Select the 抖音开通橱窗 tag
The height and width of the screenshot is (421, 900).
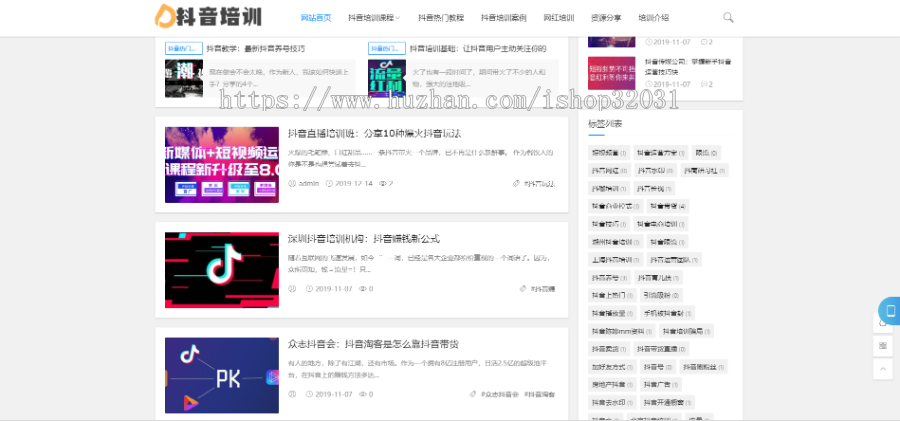(x=667, y=402)
